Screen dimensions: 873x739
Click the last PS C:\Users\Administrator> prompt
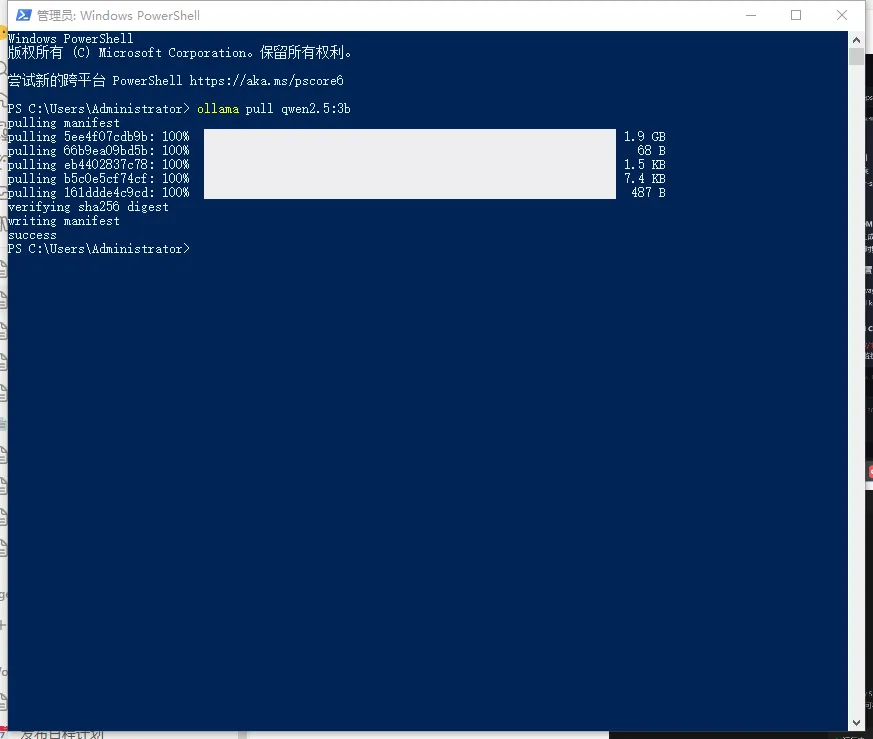point(99,248)
